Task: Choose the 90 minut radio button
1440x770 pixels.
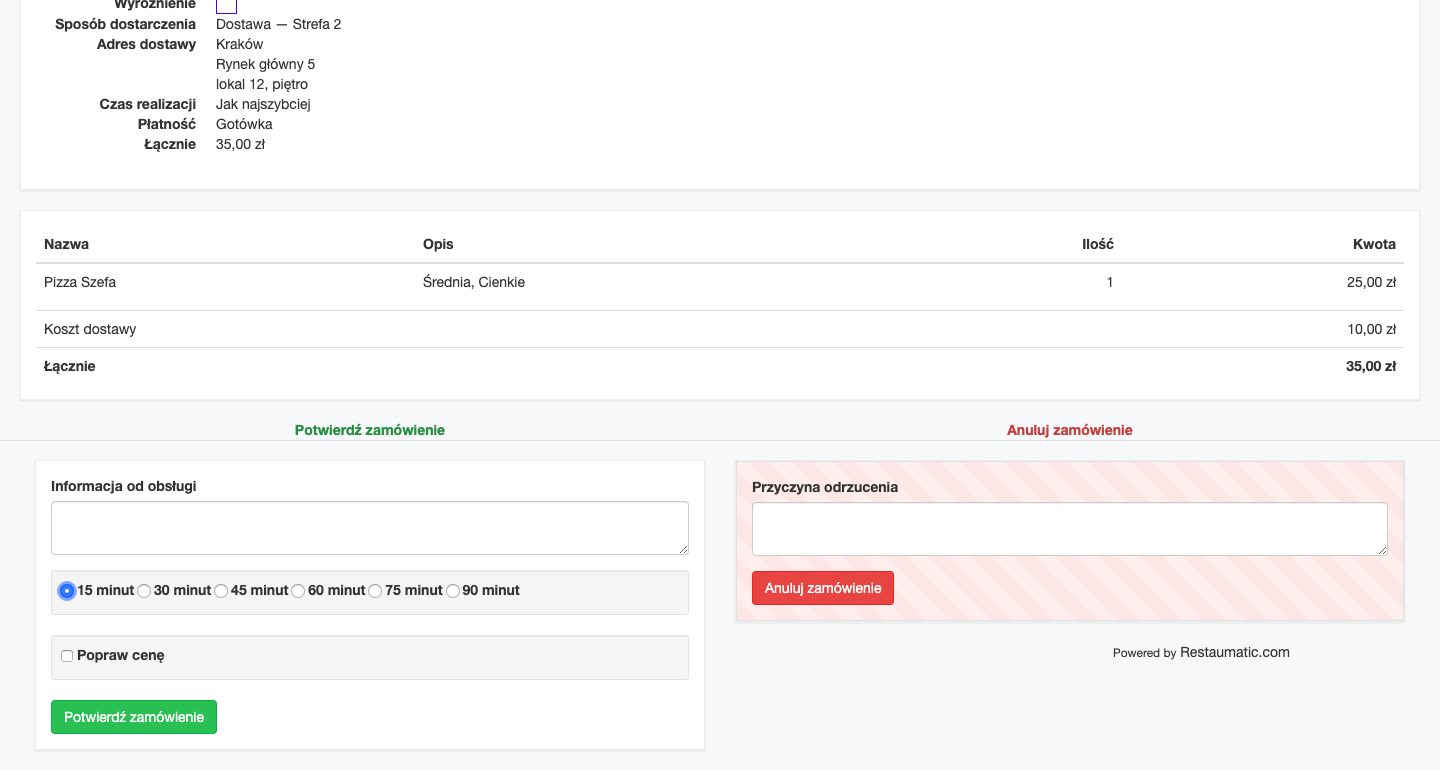Action: click(453, 591)
